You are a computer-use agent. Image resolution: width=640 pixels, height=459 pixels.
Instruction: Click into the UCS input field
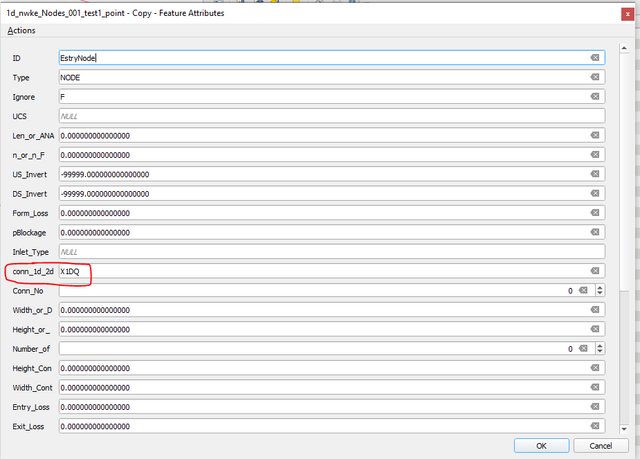coord(330,116)
